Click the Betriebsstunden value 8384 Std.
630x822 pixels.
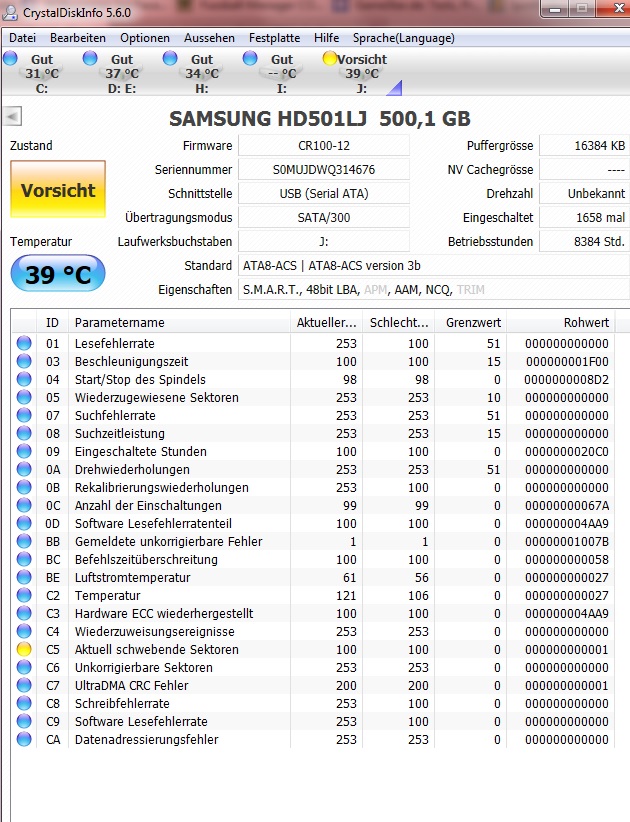click(x=584, y=242)
